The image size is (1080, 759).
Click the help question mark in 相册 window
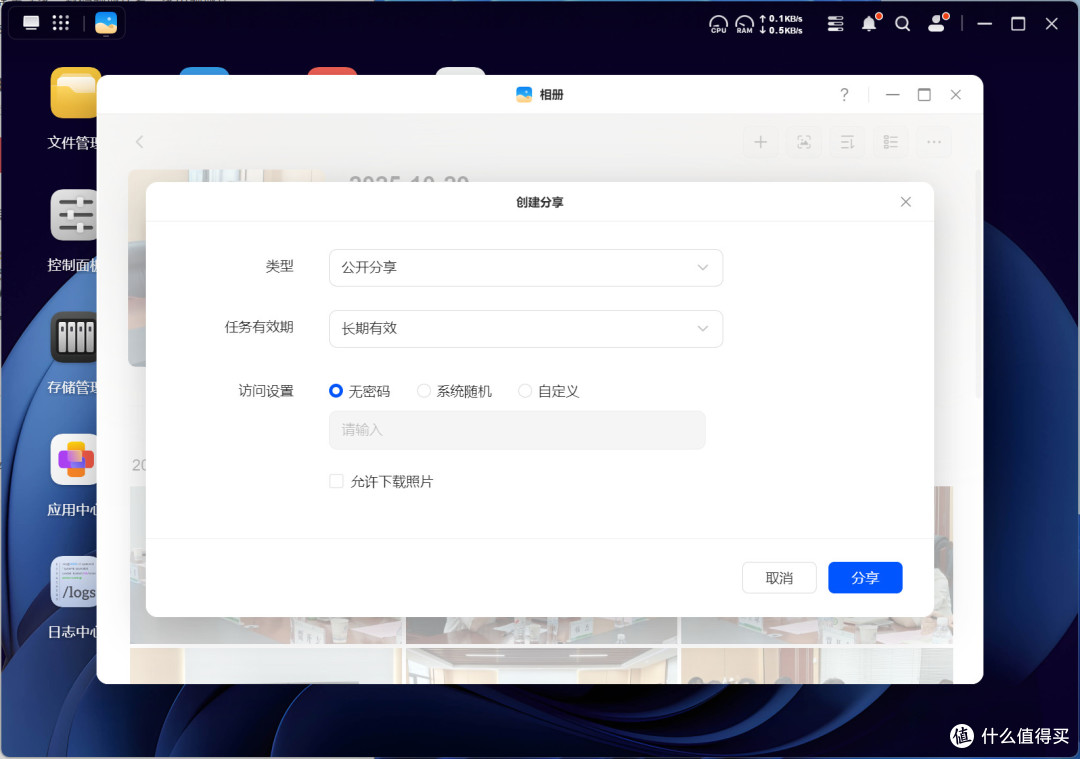click(x=844, y=95)
